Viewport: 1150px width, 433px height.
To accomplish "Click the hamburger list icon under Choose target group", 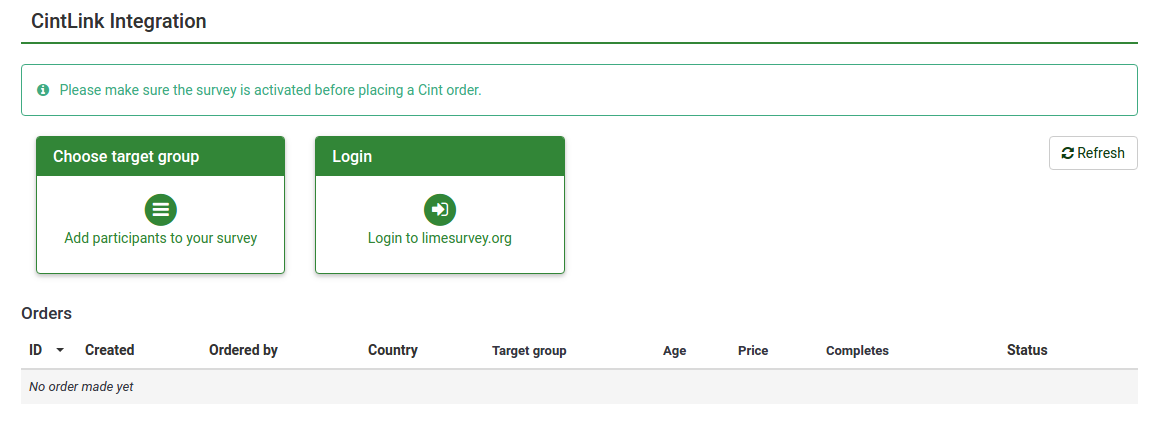I will (x=161, y=209).
